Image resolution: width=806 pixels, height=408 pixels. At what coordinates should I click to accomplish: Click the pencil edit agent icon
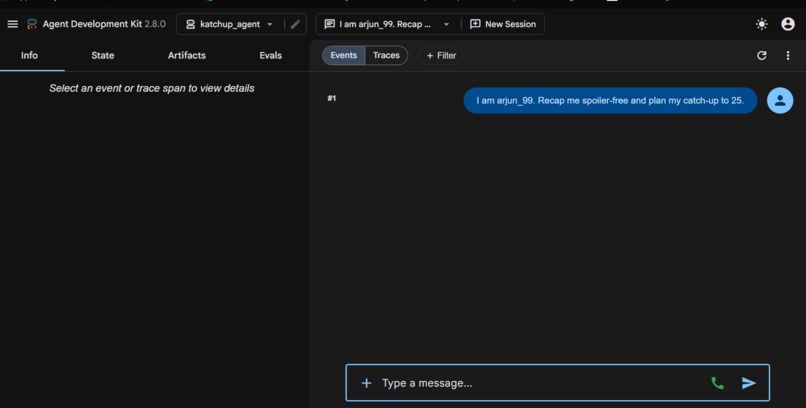pyautogui.click(x=295, y=24)
